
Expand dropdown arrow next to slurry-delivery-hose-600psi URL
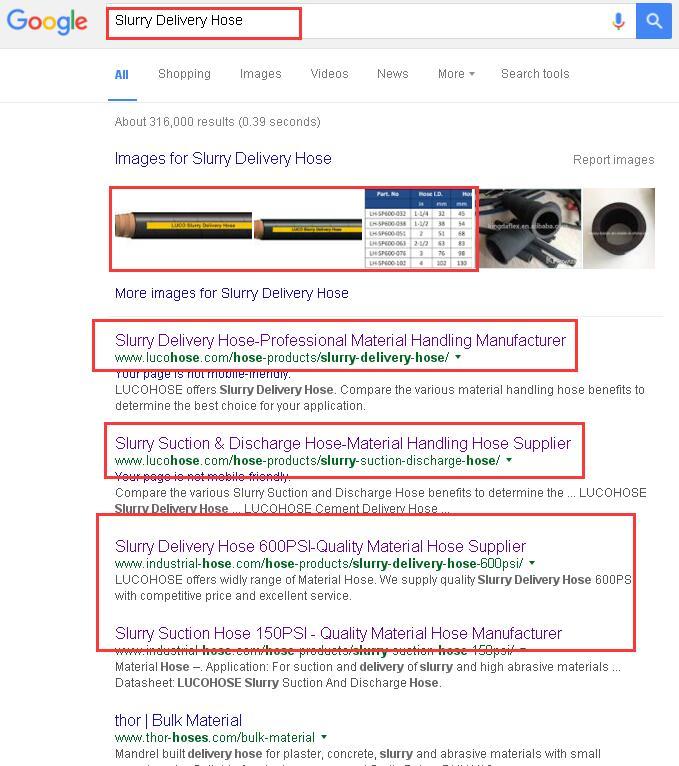tap(532, 563)
